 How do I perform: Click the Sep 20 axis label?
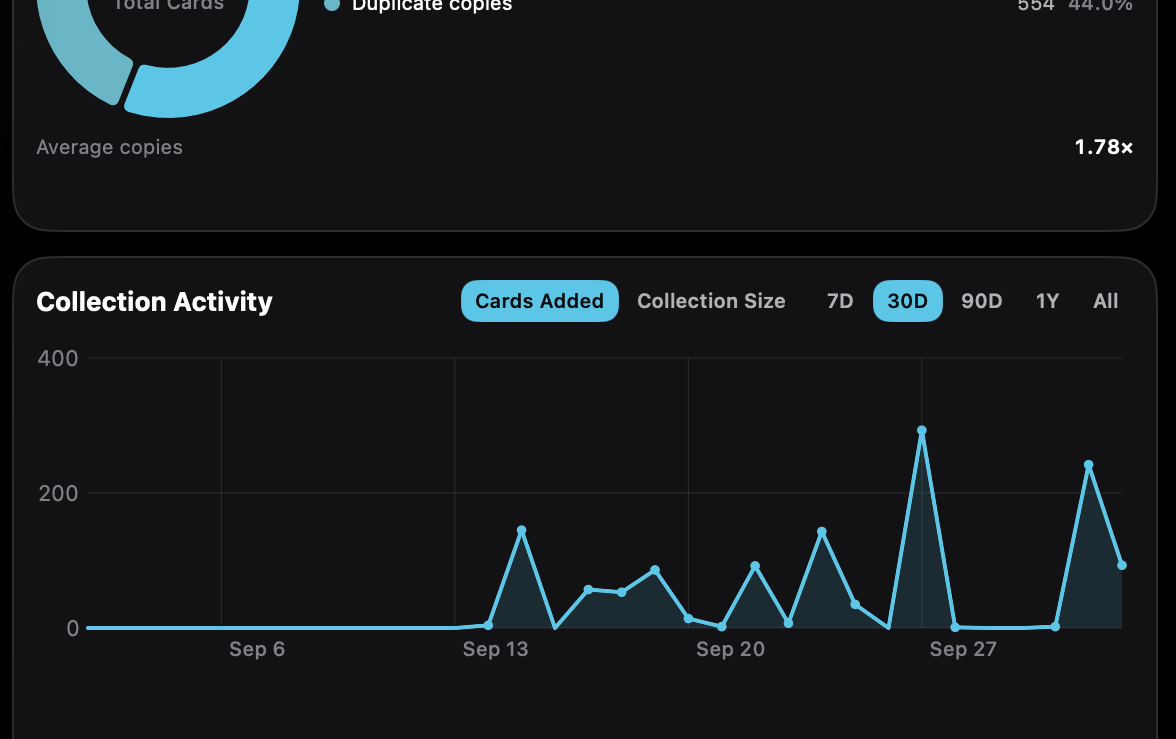click(x=730, y=649)
